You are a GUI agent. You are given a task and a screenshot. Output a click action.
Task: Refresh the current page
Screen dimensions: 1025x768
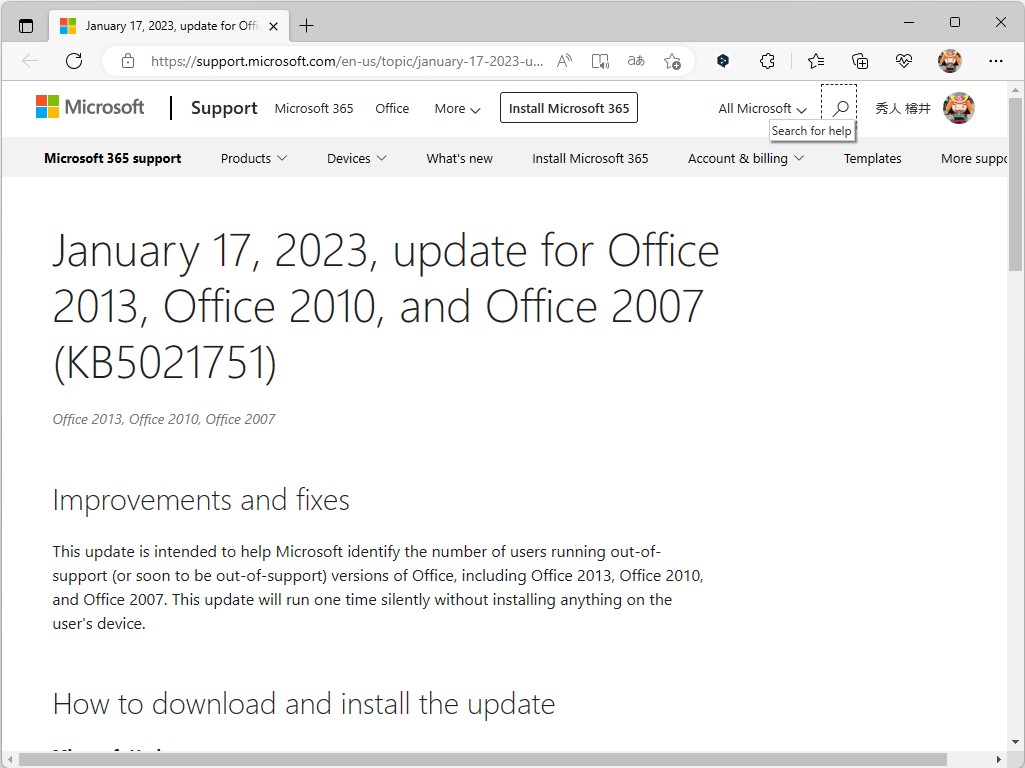click(x=74, y=61)
